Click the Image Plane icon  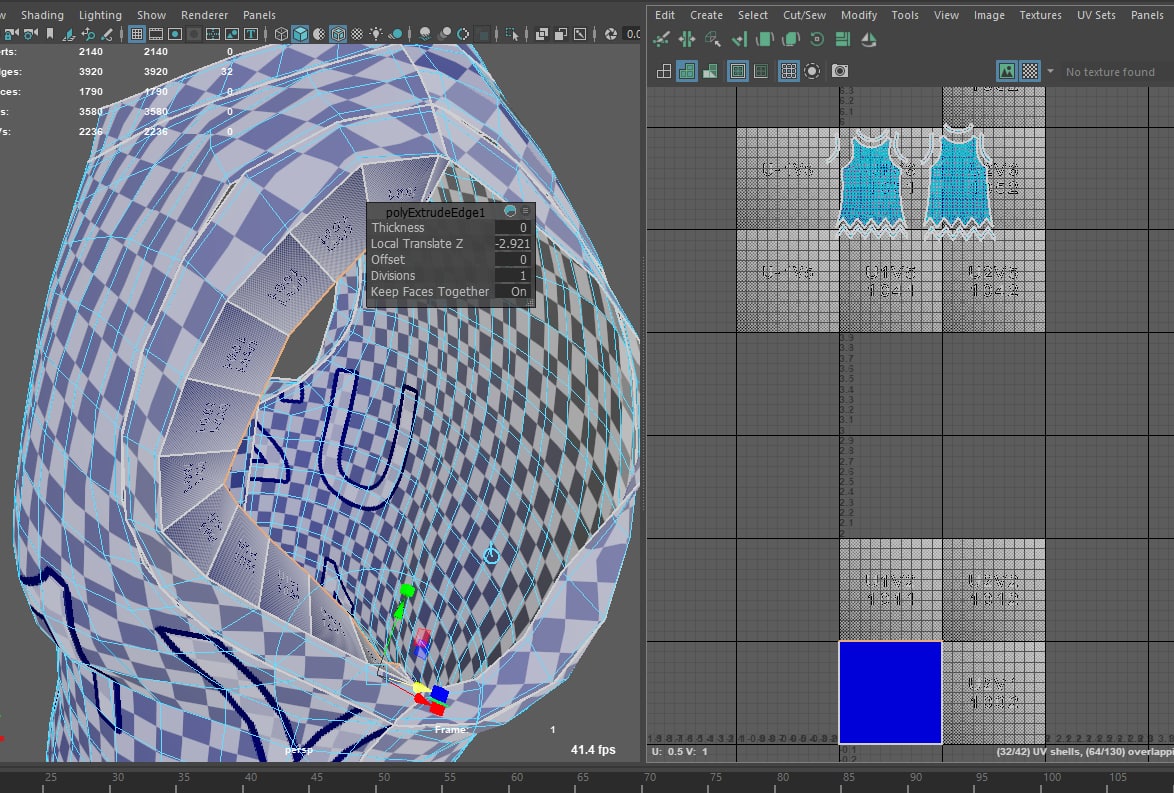70,34
